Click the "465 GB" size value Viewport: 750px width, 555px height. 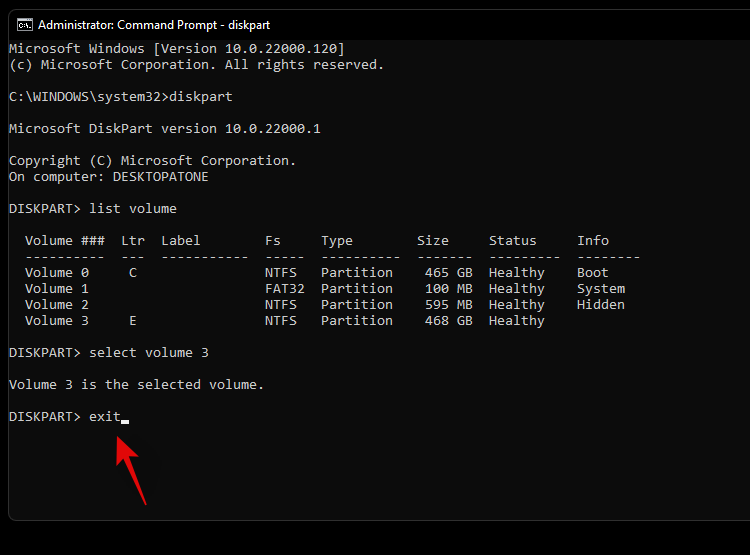(x=448, y=273)
